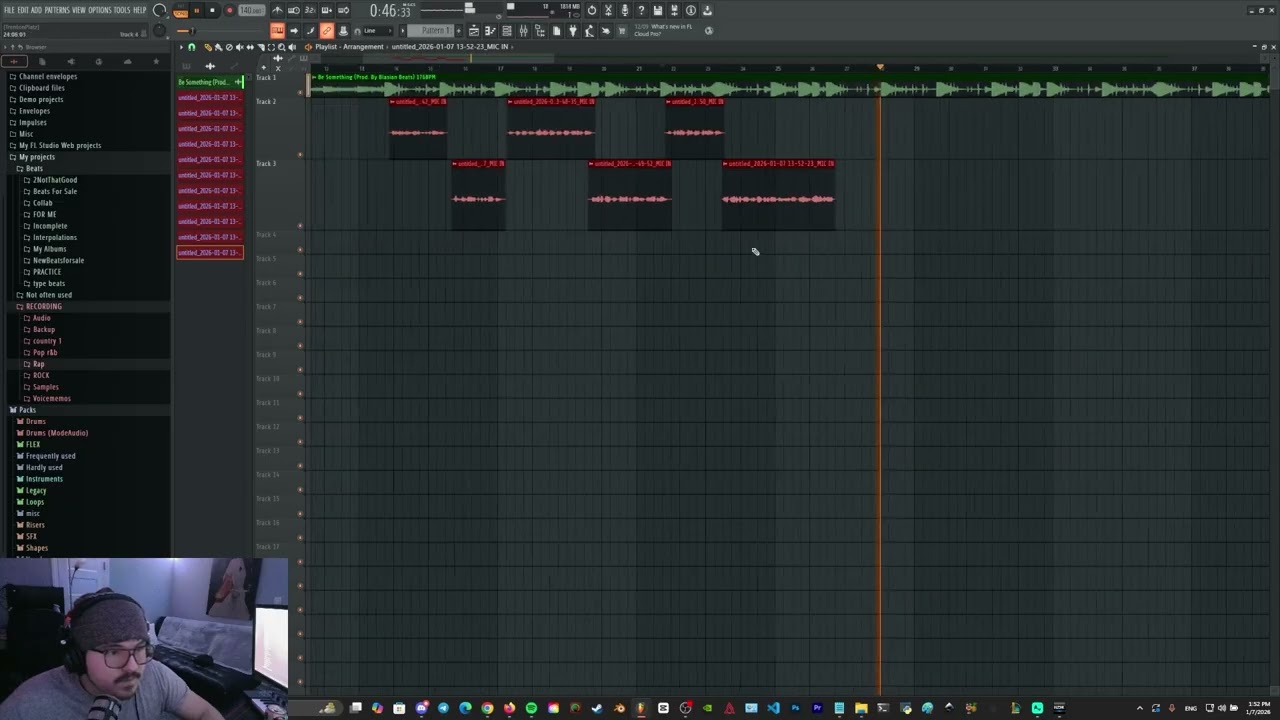Select Be Something clip in picker
Screen dimensions: 1280x720
[x=210, y=82]
